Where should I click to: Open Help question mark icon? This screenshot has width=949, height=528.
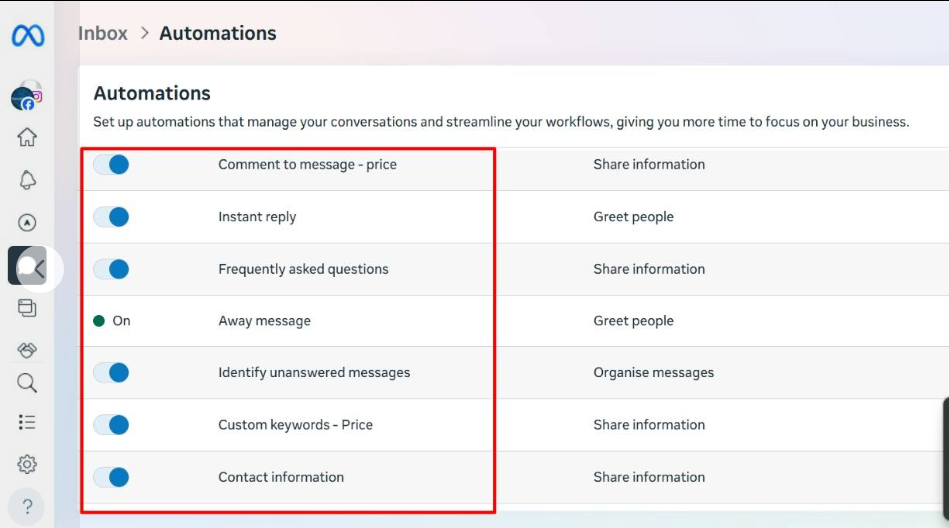[x=27, y=506]
